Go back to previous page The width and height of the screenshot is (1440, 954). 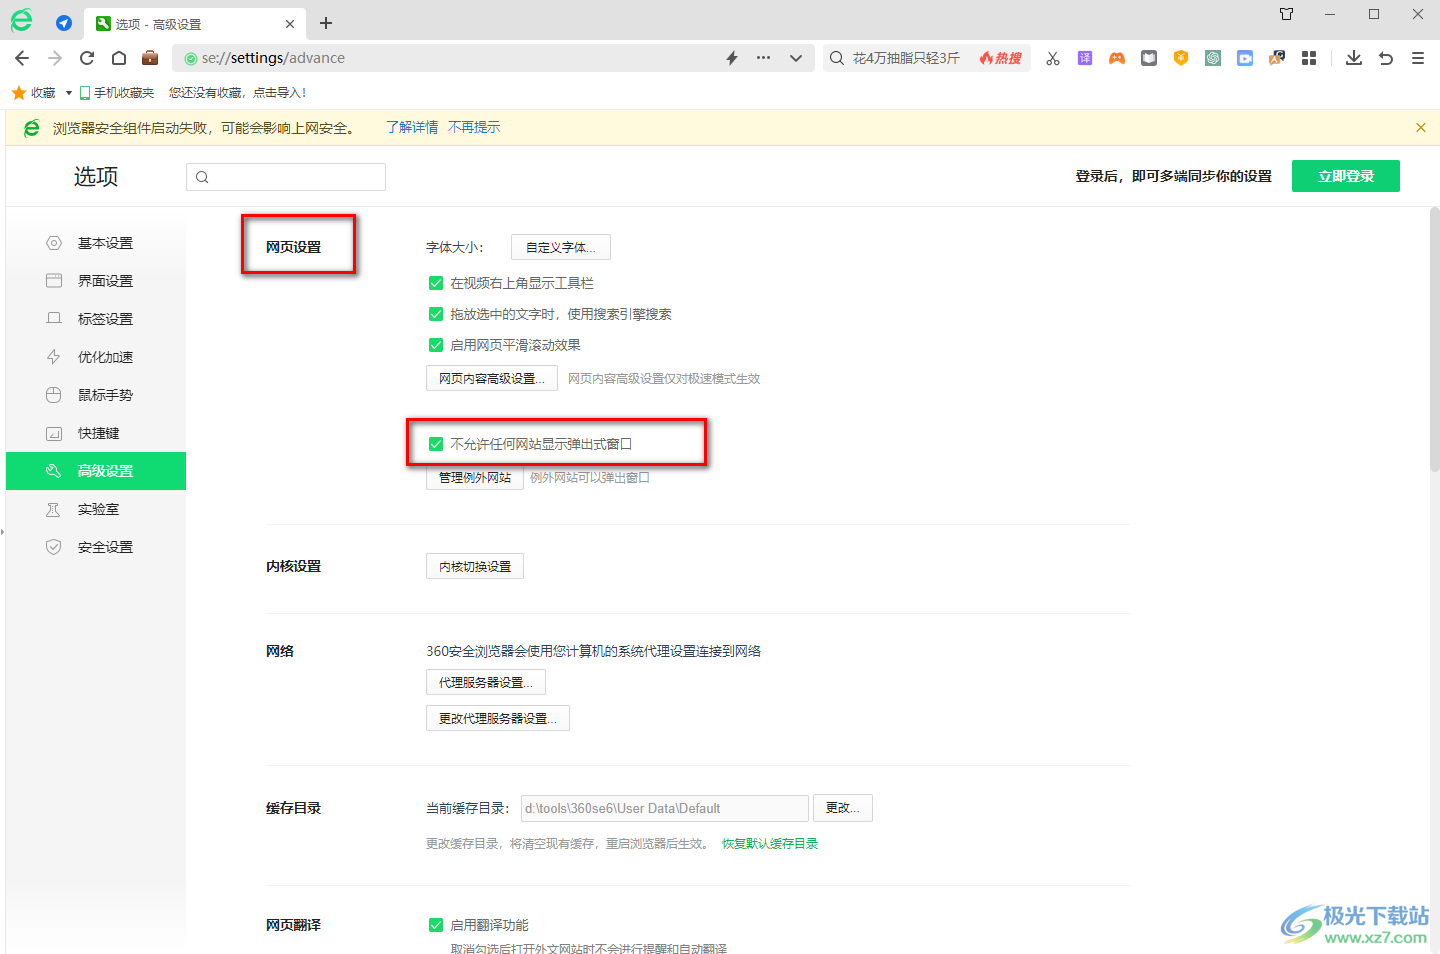tap(23, 58)
